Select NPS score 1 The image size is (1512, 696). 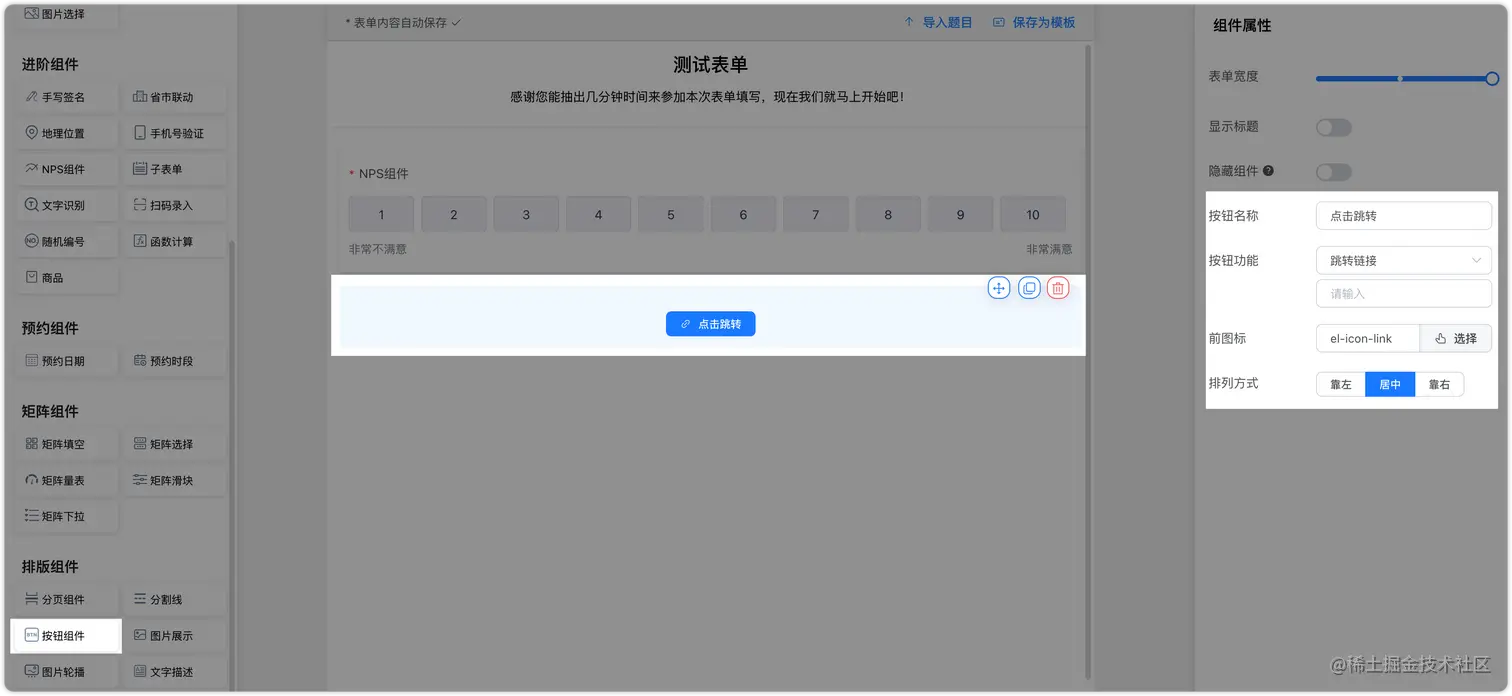[381, 214]
